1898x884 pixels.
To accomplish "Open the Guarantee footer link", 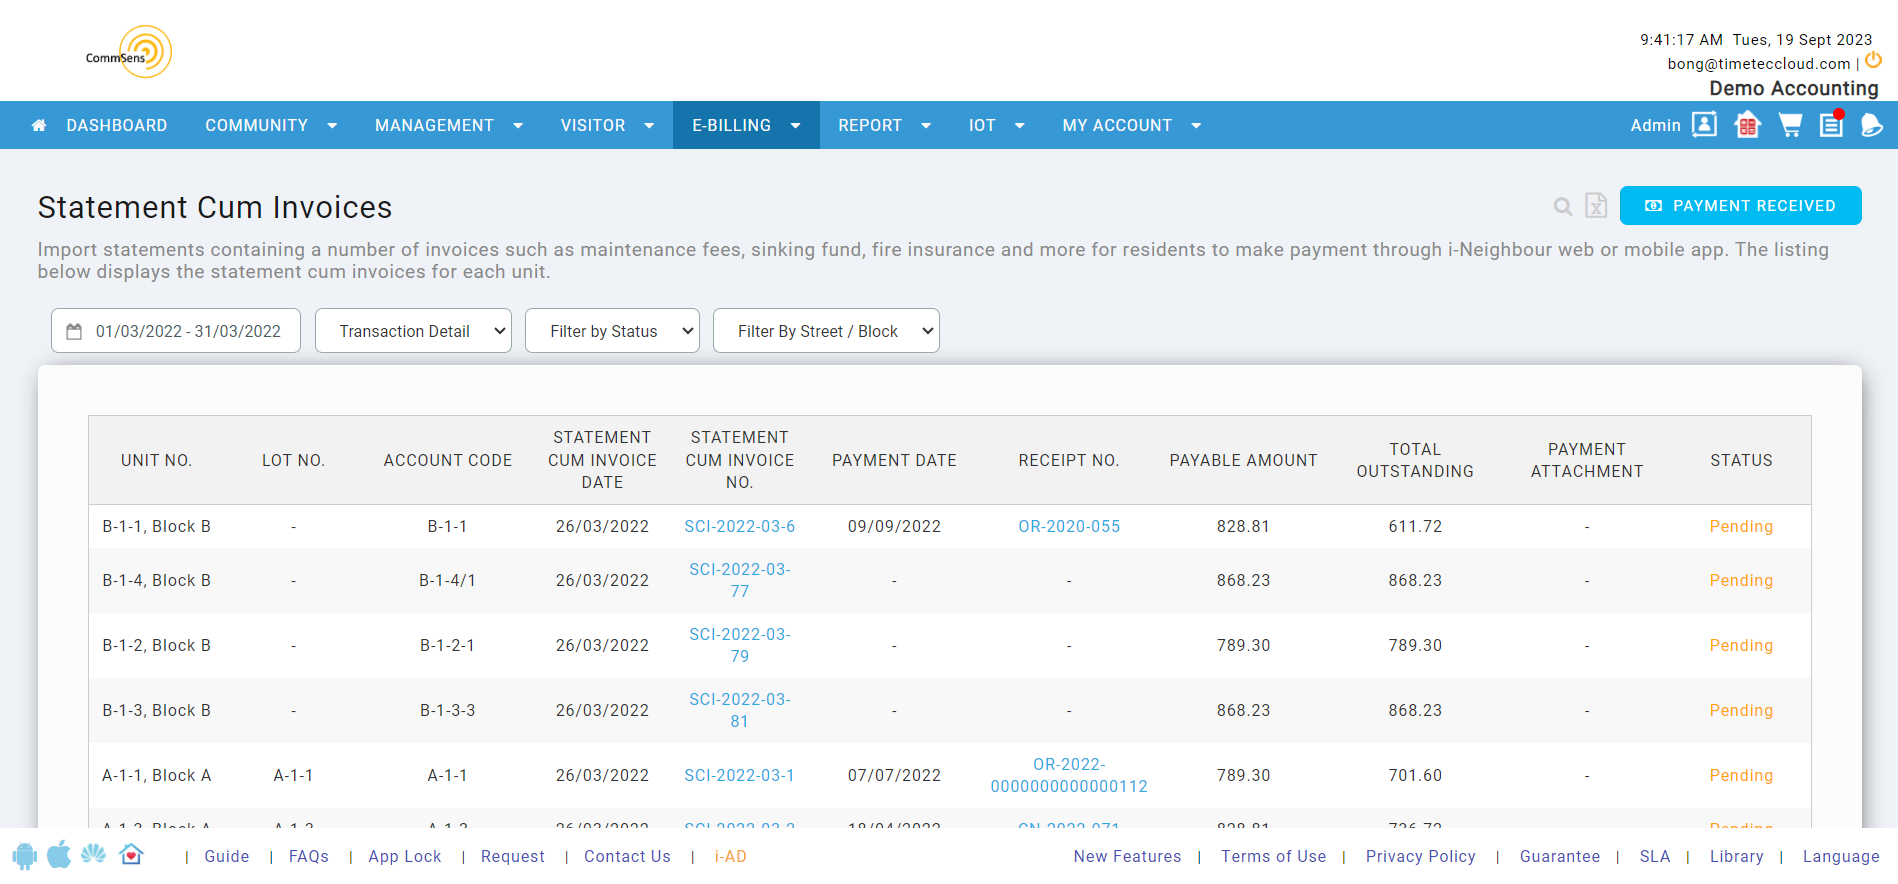I will tap(1560, 857).
